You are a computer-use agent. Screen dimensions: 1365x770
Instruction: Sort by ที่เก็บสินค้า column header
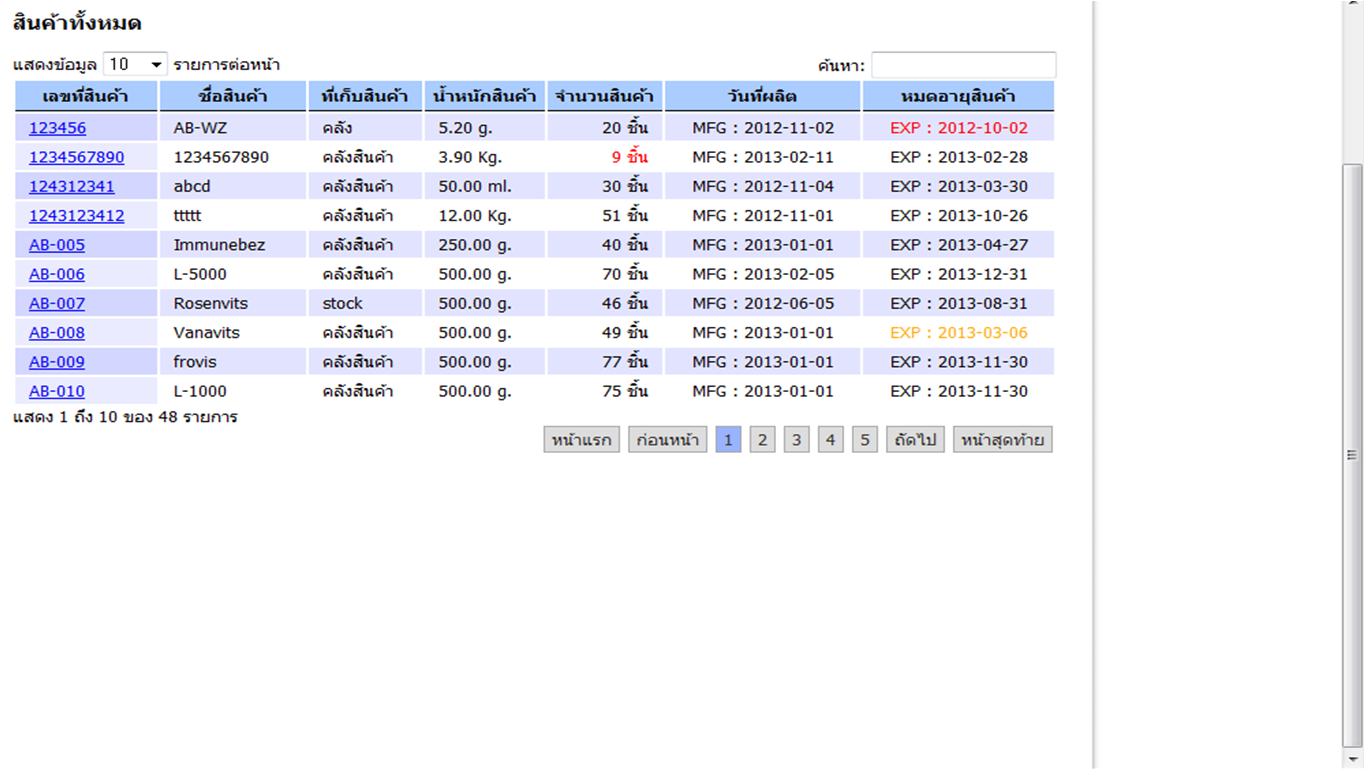[x=365, y=96]
